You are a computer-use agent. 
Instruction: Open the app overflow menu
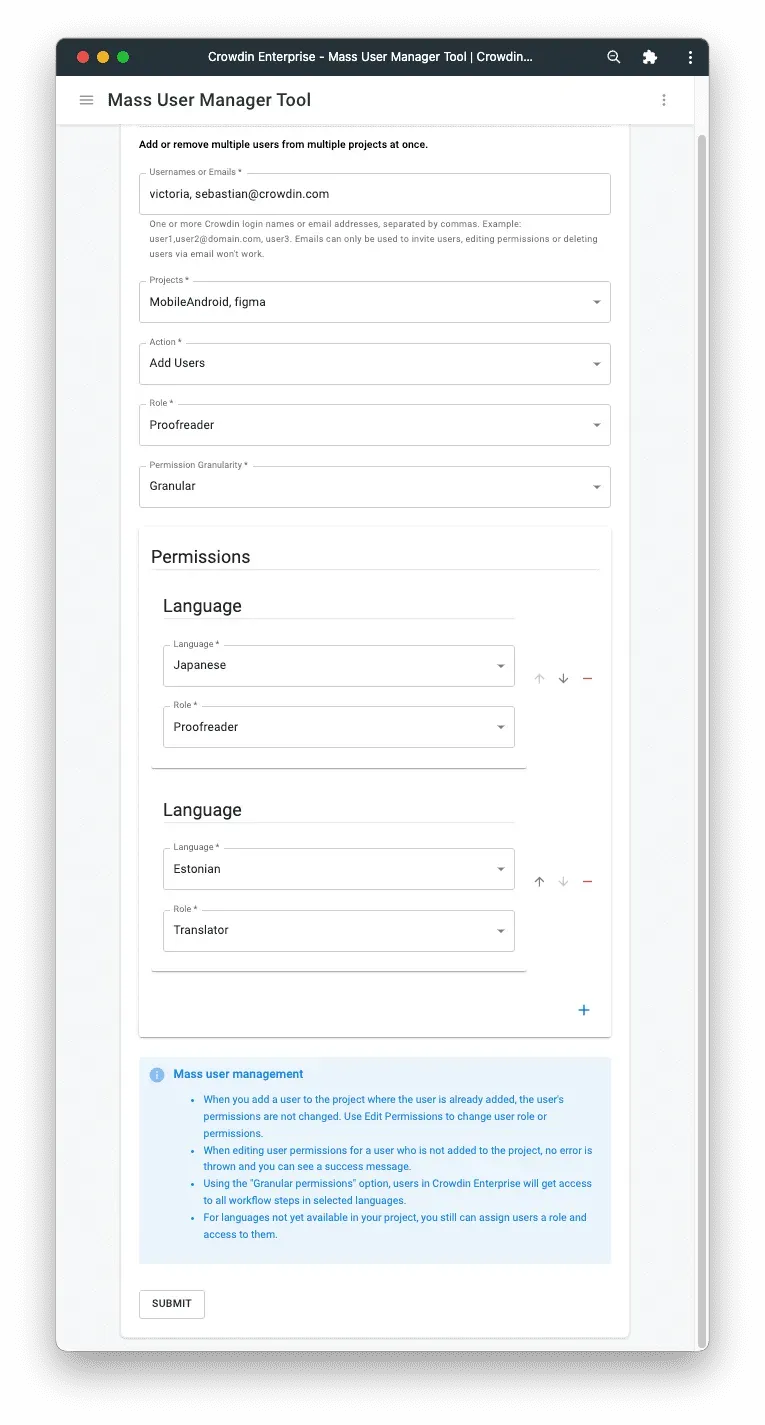click(664, 100)
